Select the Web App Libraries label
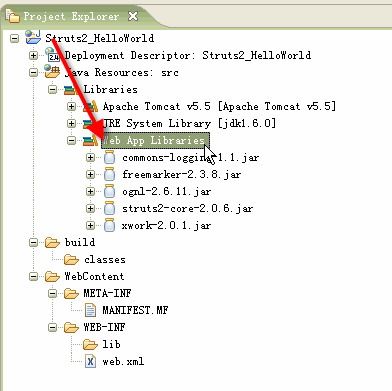392x391 pixels. point(154,140)
